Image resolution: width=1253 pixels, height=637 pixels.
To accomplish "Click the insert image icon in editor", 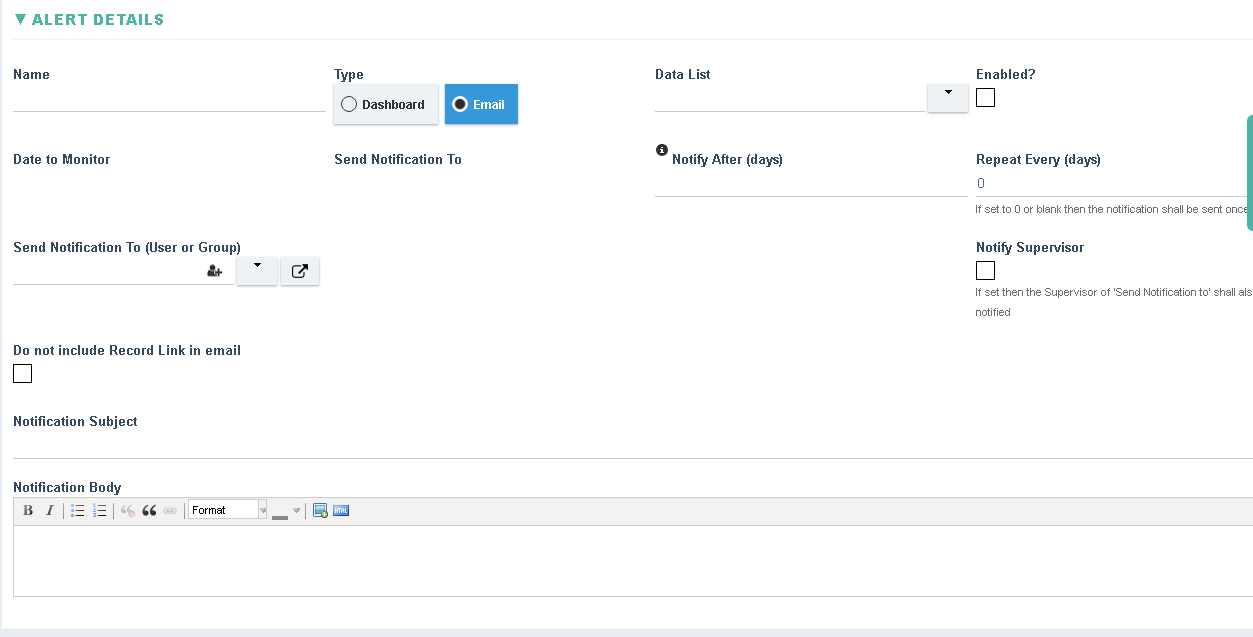I will pos(320,511).
